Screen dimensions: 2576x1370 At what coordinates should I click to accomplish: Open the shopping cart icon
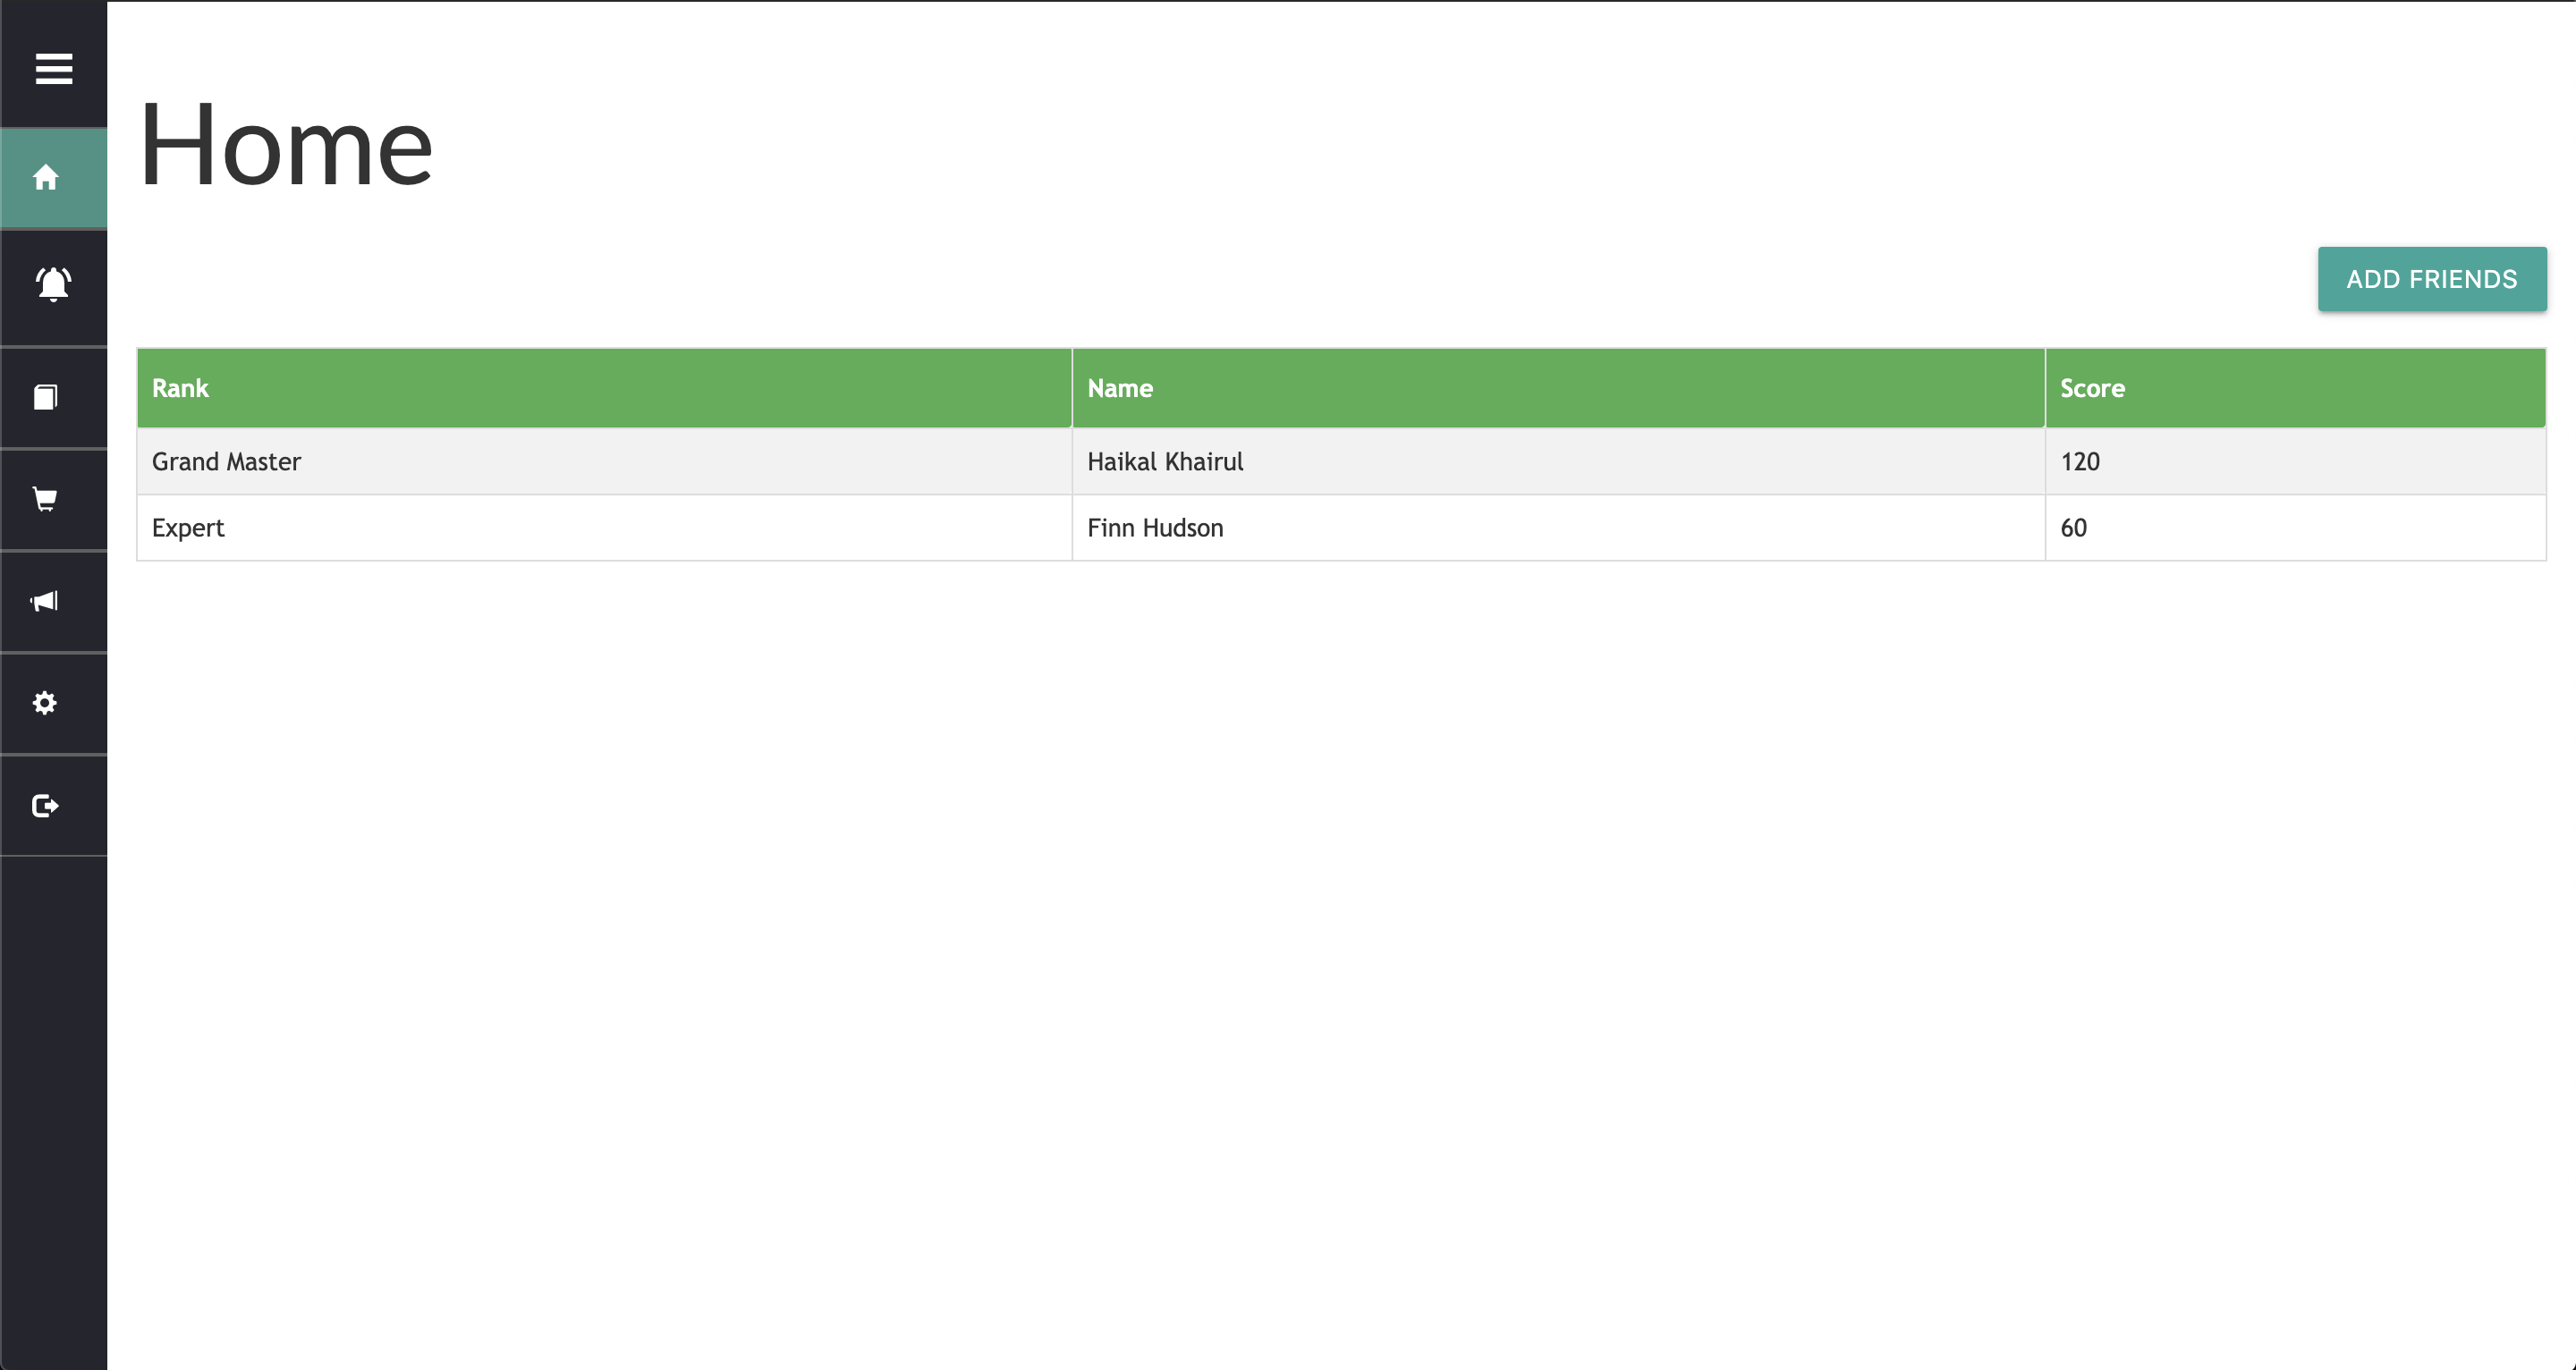pyautogui.click(x=46, y=499)
